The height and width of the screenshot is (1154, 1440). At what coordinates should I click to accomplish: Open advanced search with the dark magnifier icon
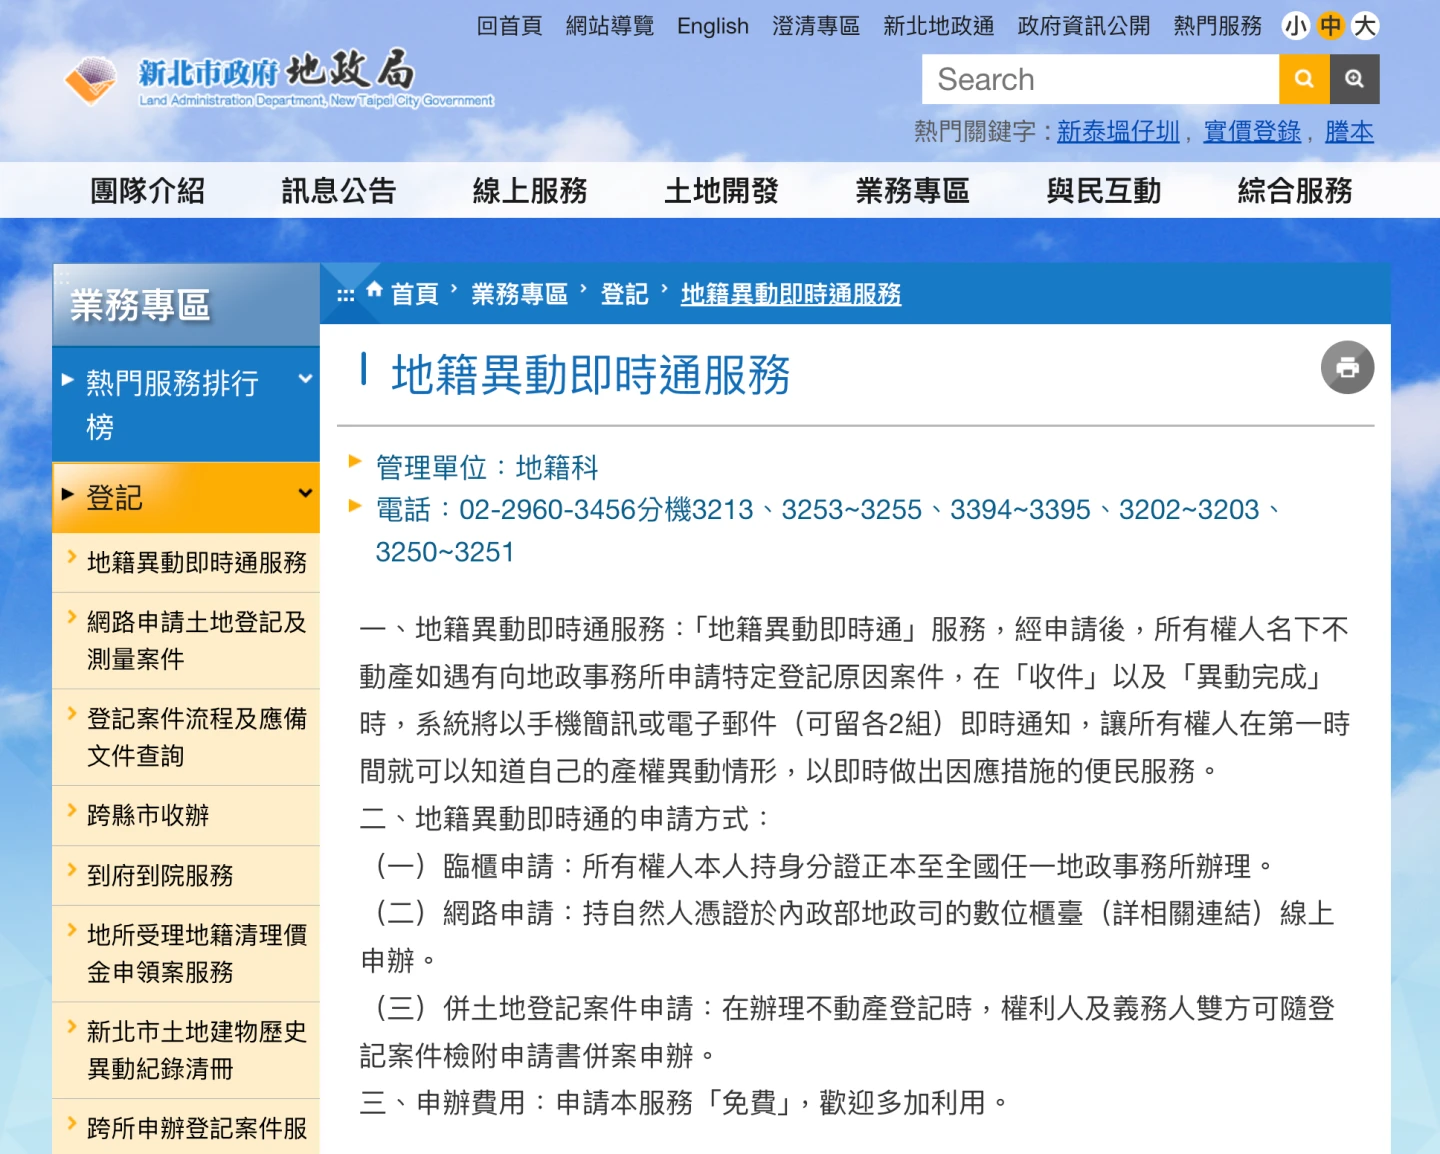(1355, 79)
